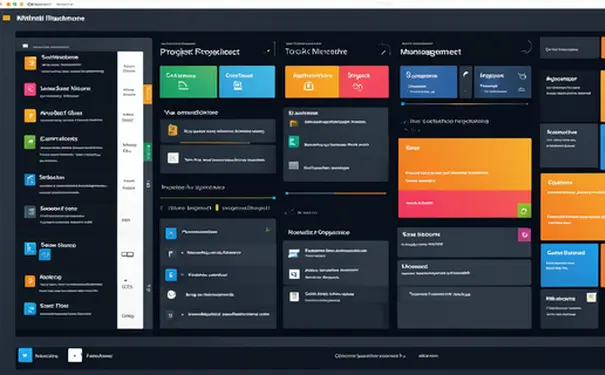Screen dimensions: 605x375
Task: Click the white square icon button in bottom bar
Action: click(75, 355)
